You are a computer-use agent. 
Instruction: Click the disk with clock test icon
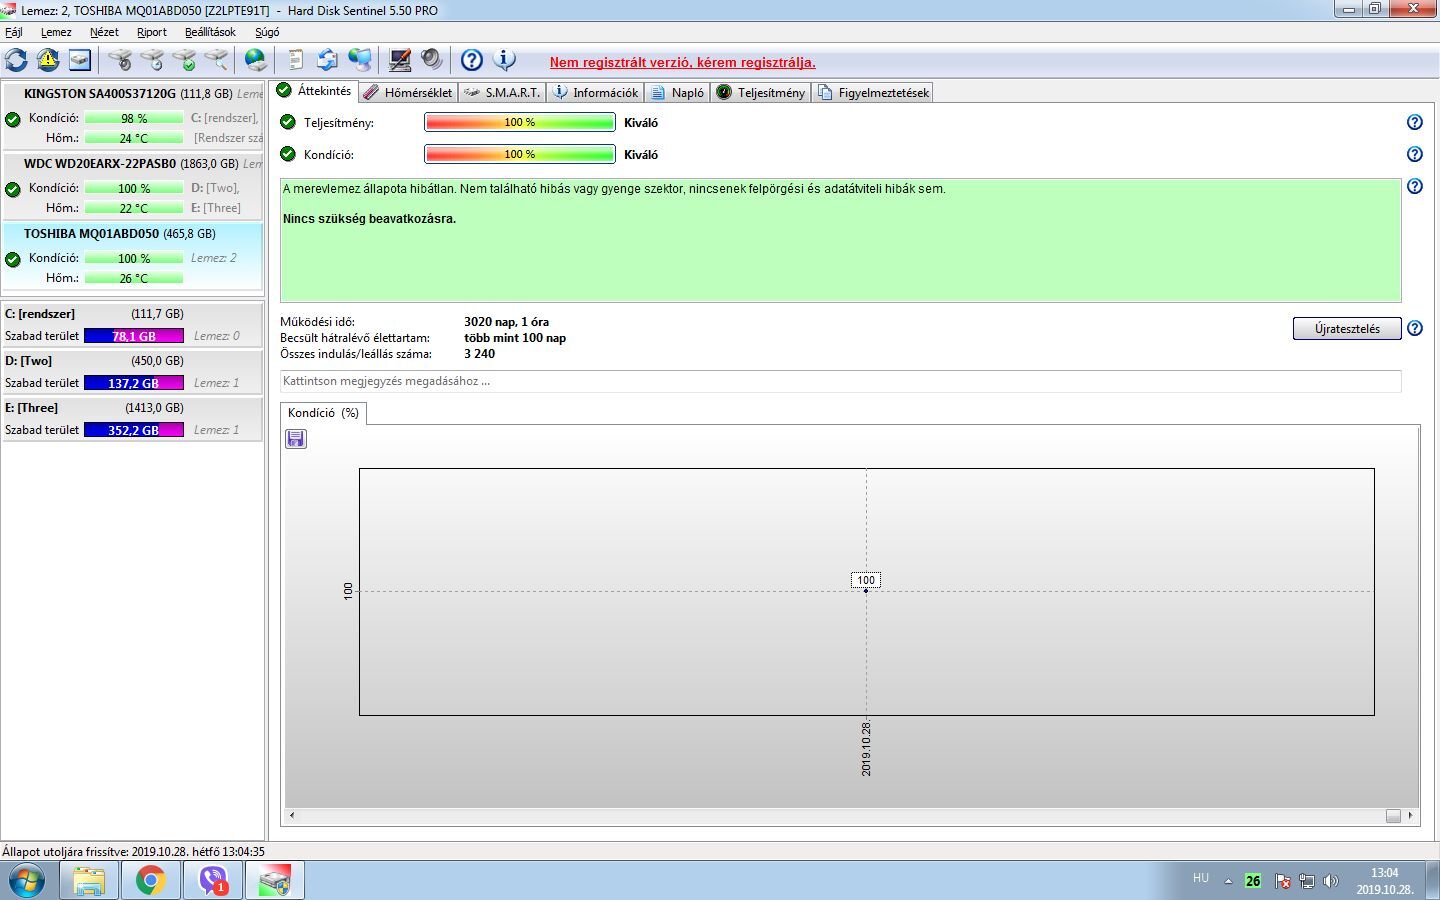pyautogui.click(x=152, y=60)
